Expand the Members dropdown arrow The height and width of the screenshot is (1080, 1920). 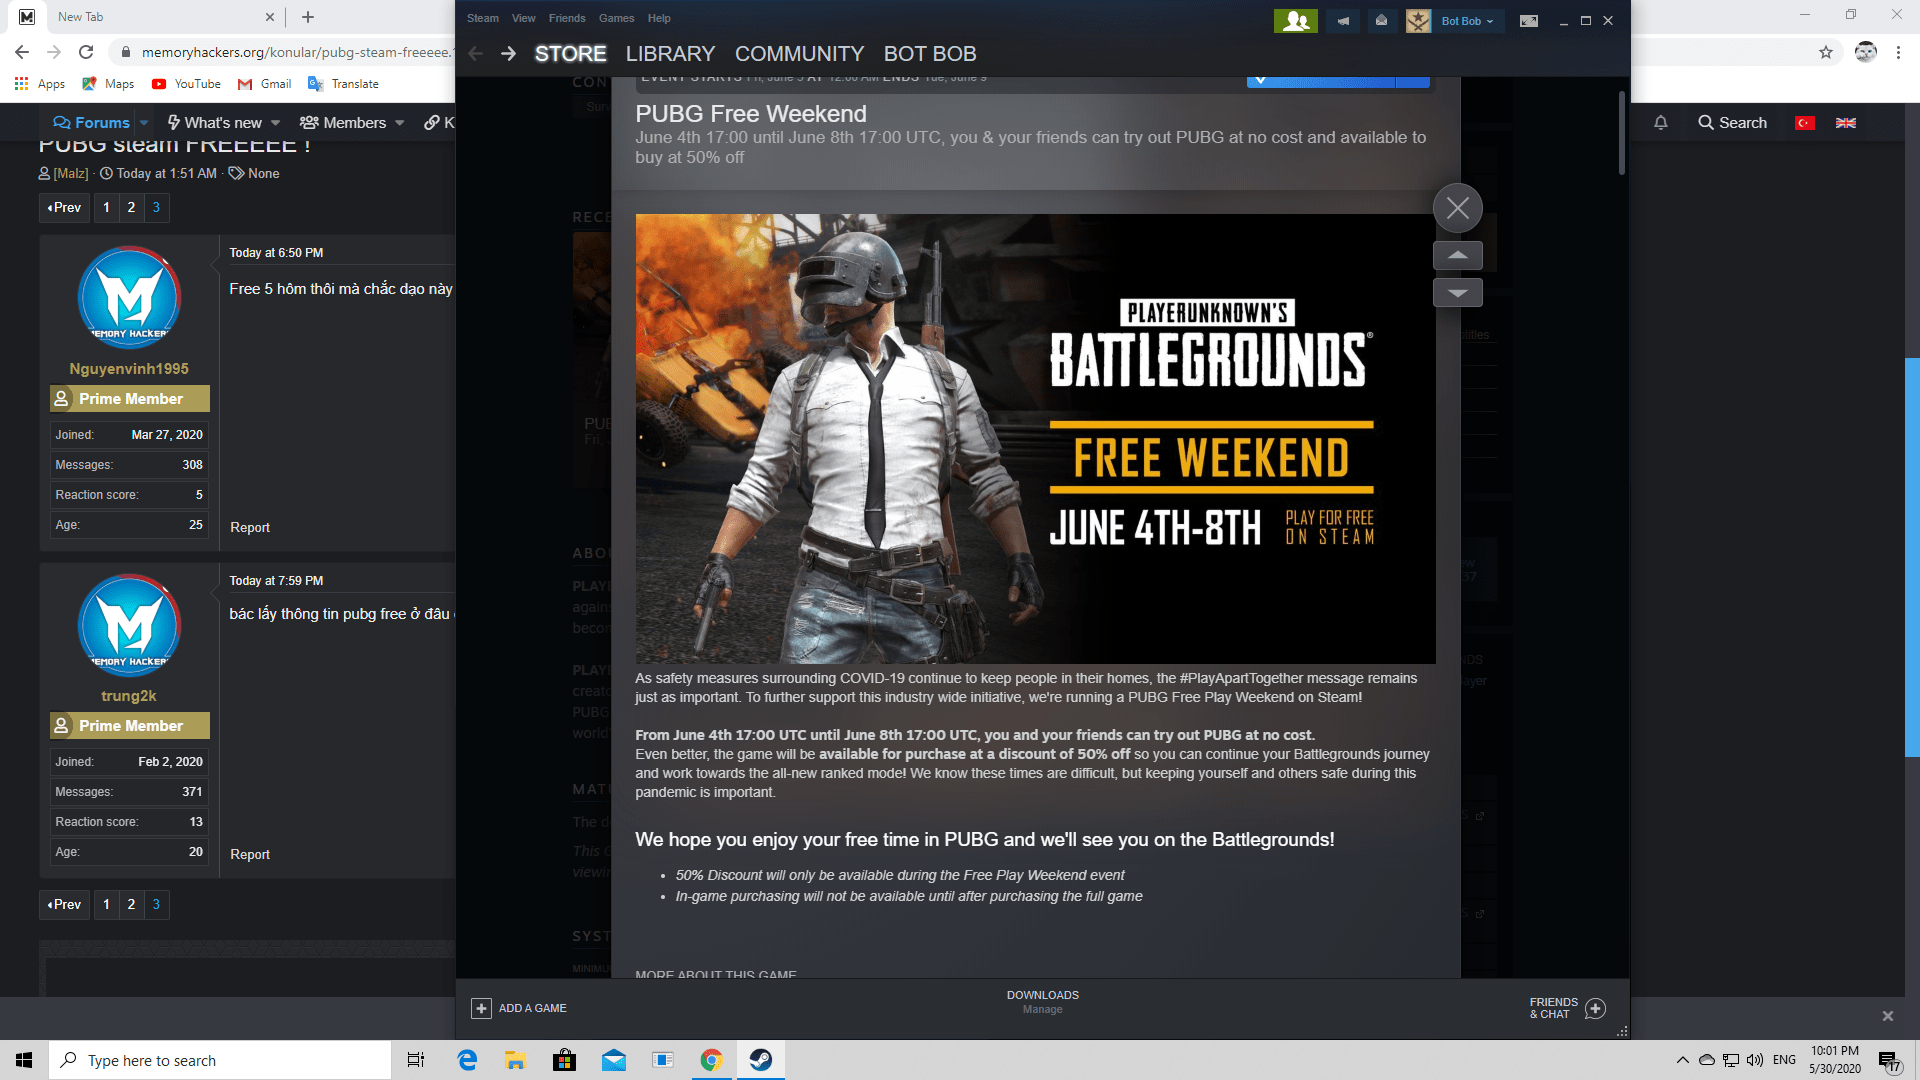tap(400, 123)
